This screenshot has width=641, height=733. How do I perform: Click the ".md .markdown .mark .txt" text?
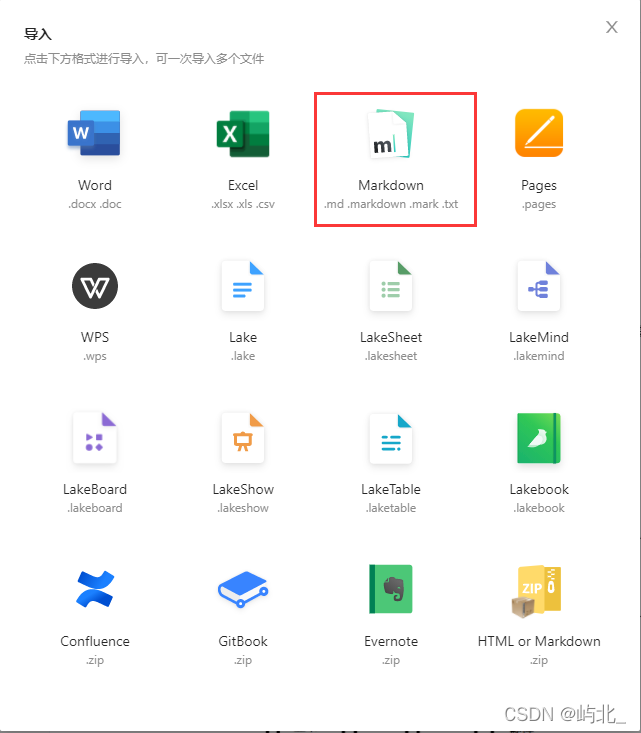tap(391, 204)
